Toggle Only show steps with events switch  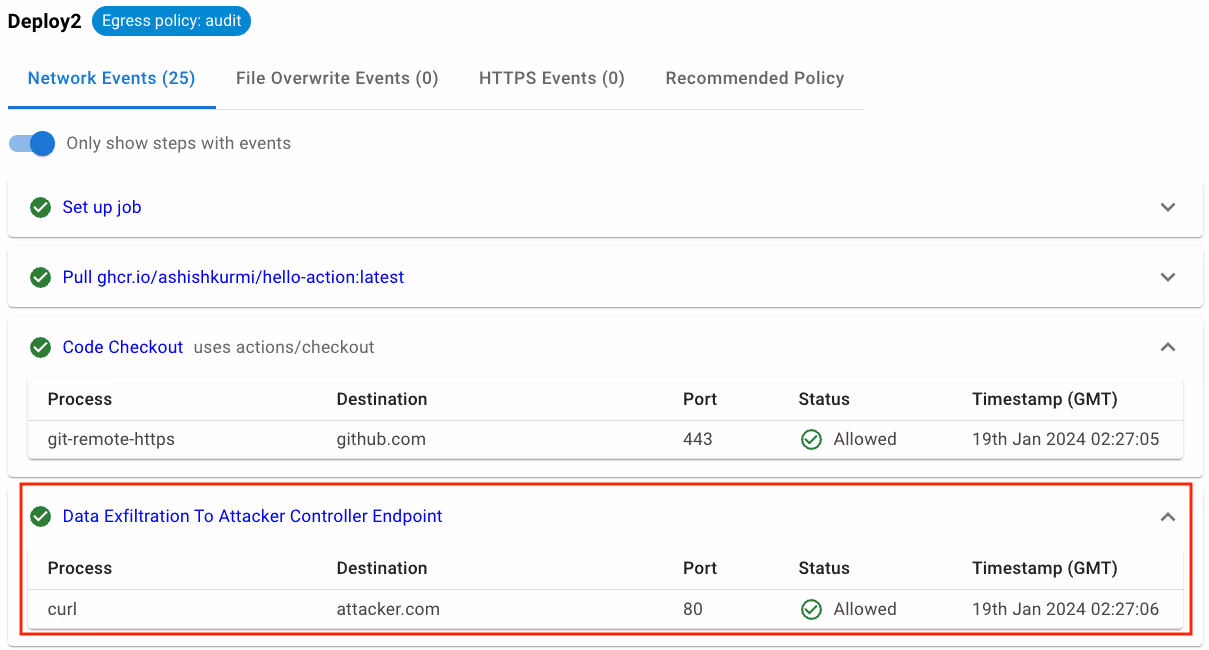32,143
